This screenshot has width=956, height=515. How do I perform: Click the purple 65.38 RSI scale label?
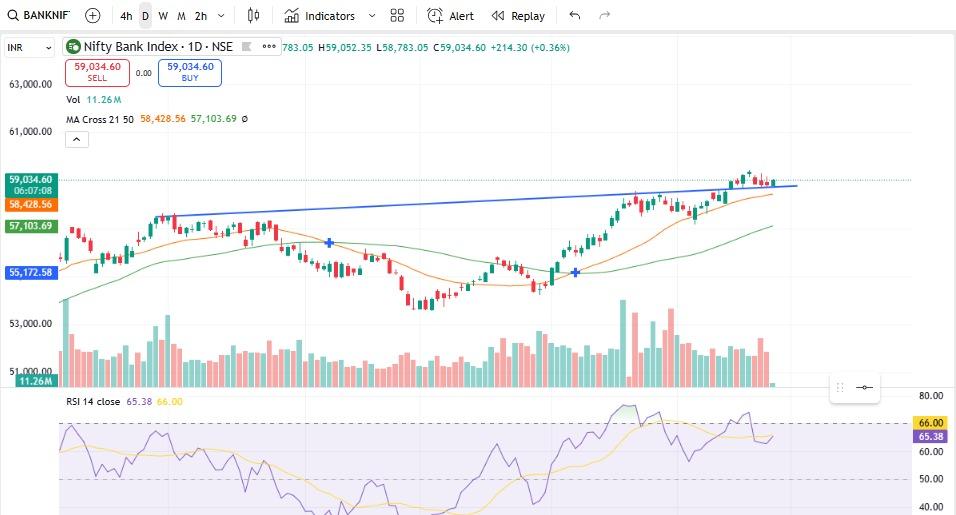click(x=930, y=436)
